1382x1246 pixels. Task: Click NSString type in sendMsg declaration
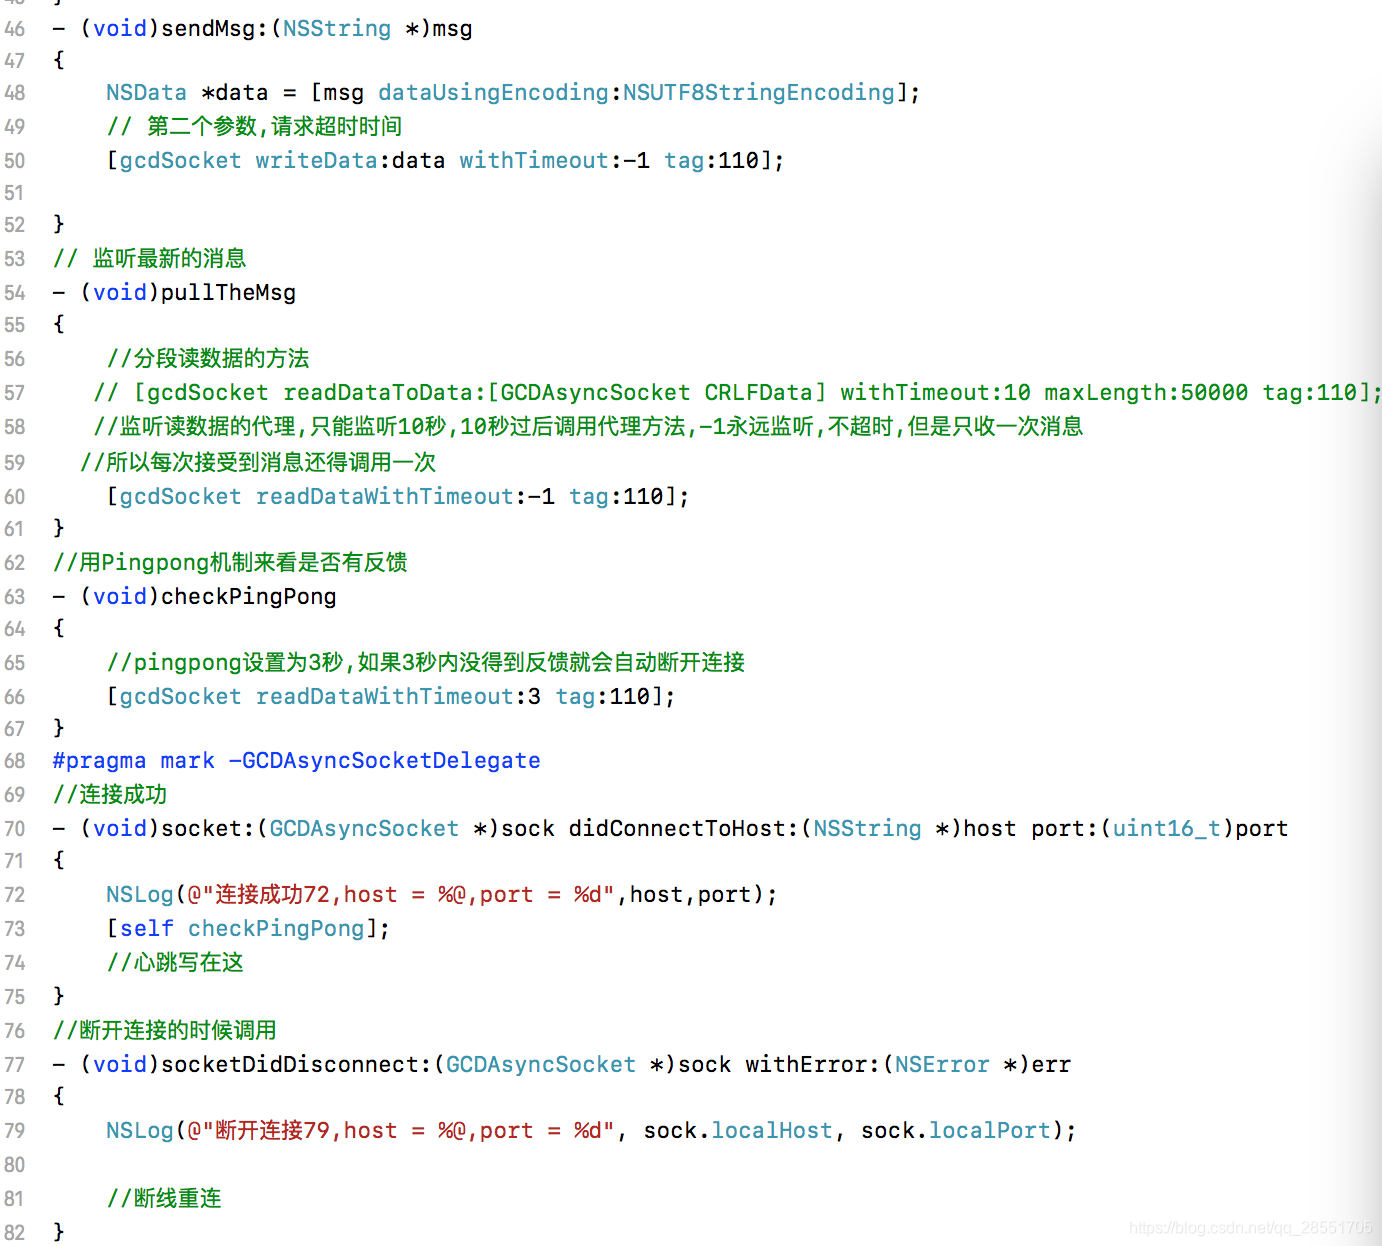[x=337, y=29]
